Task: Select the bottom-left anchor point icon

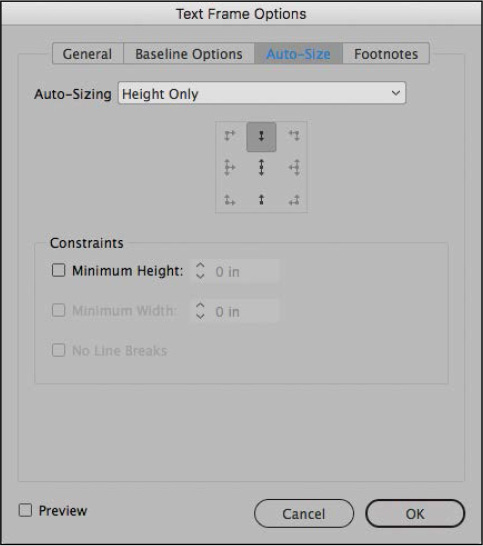Action: (x=229, y=200)
